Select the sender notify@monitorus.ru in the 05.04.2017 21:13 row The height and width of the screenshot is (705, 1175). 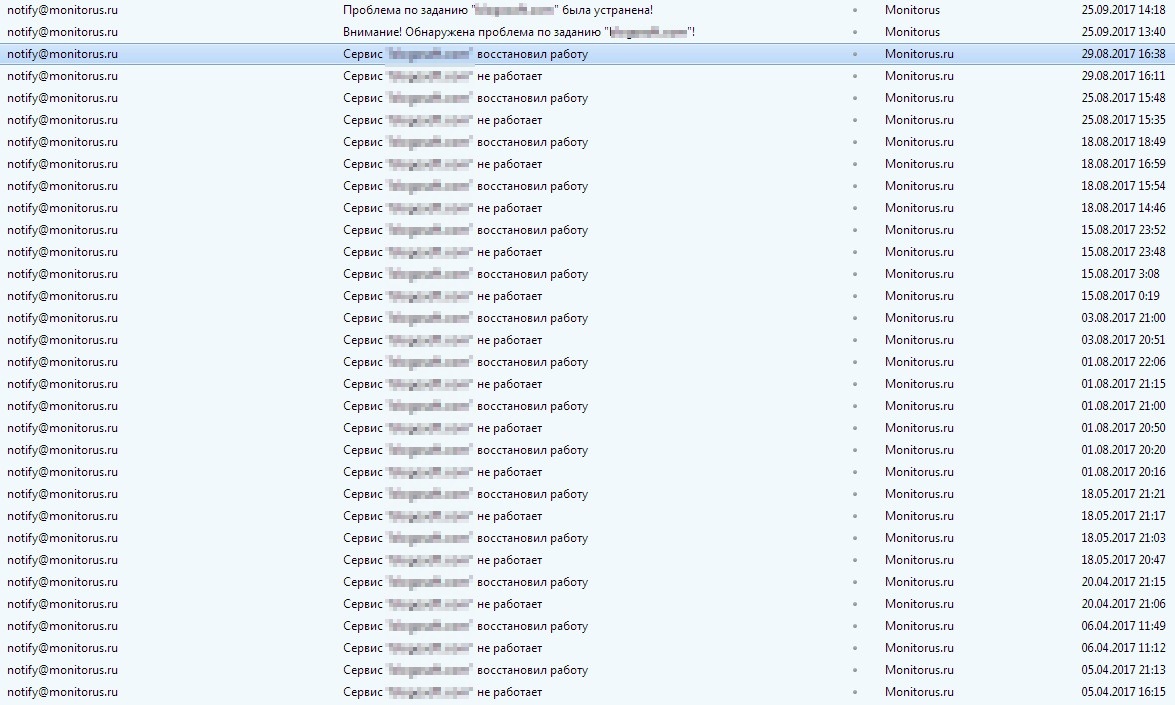click(62, 670)
